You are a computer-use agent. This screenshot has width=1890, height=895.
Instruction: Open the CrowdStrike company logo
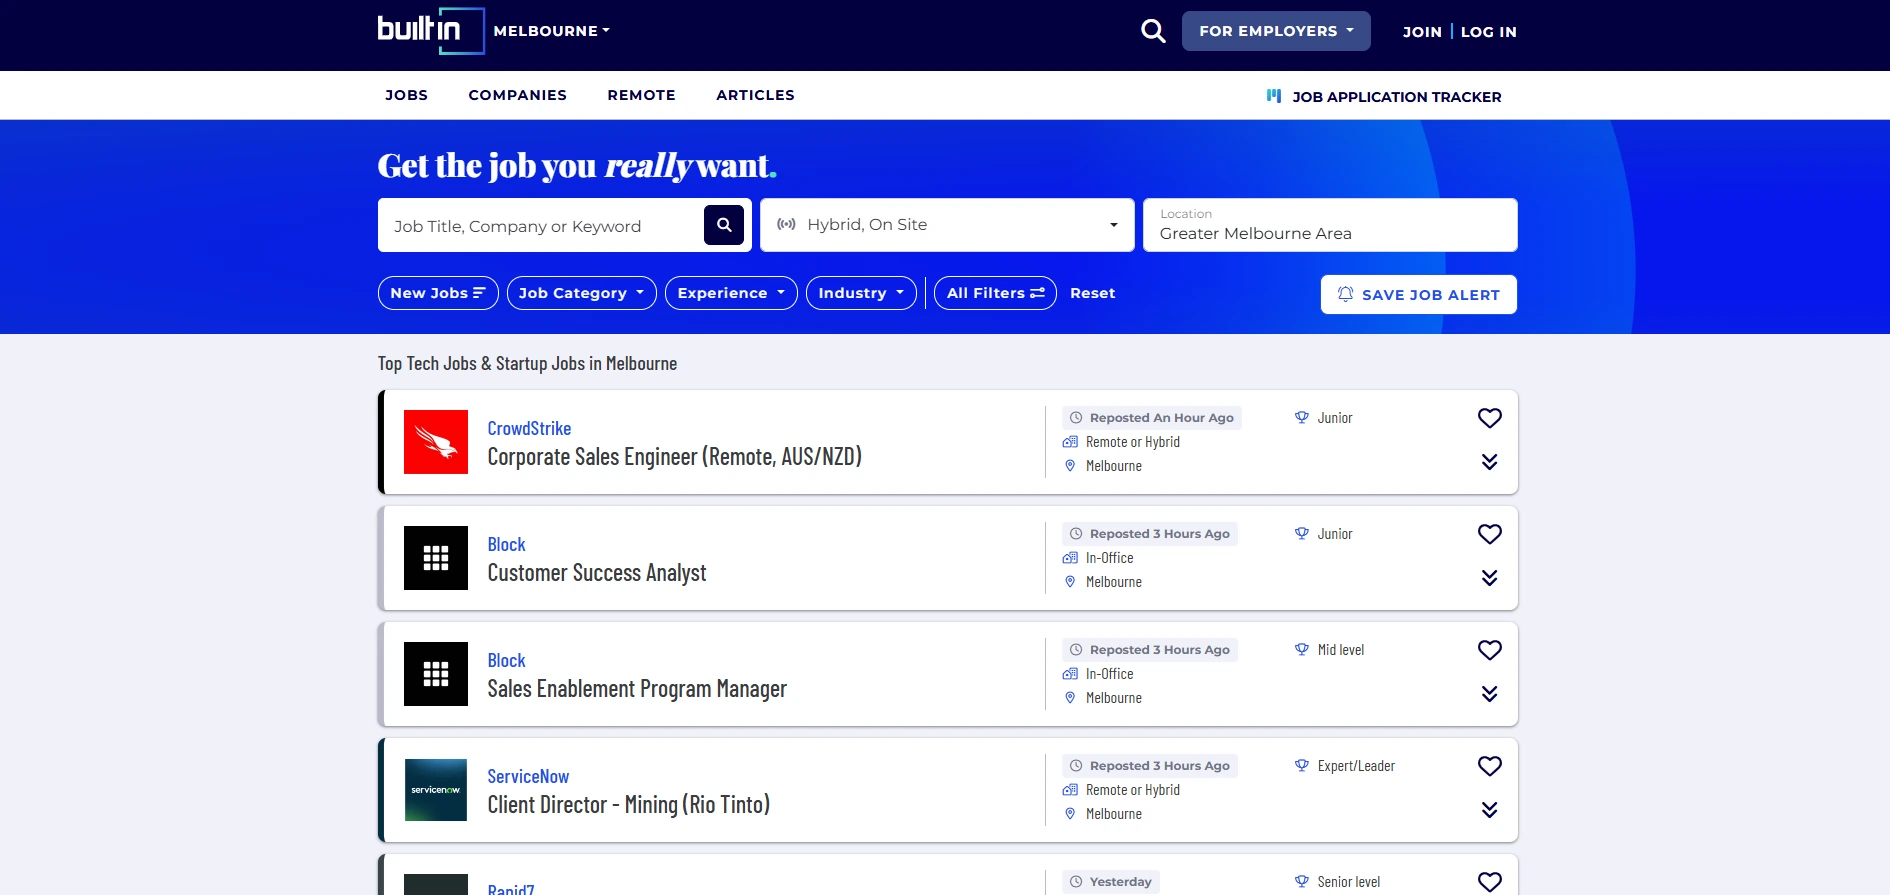[436, 442]
